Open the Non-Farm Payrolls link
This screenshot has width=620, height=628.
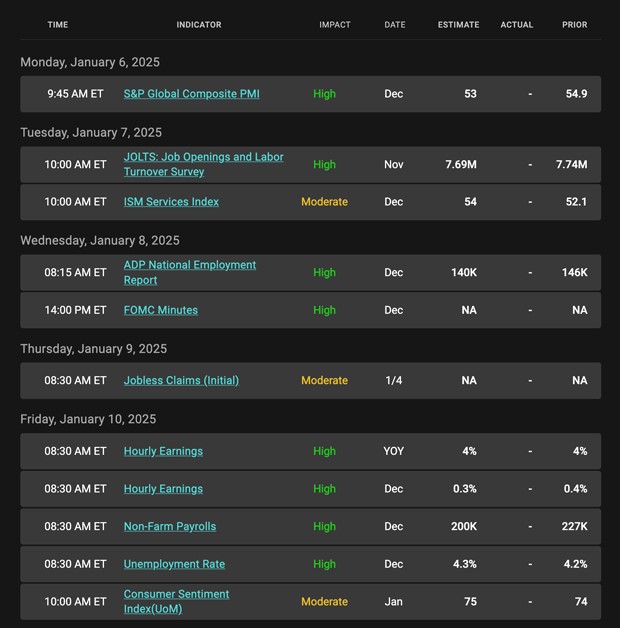pyautogui.click(x=169, y=527)
